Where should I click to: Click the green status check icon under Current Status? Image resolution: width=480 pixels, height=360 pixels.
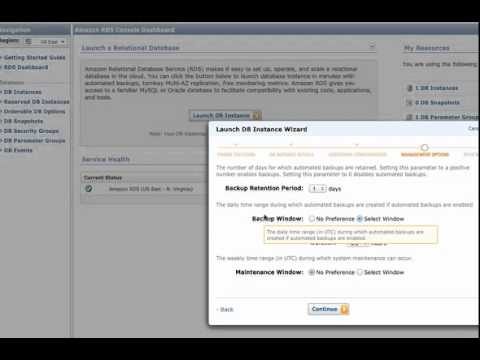(x=89, y=189)
